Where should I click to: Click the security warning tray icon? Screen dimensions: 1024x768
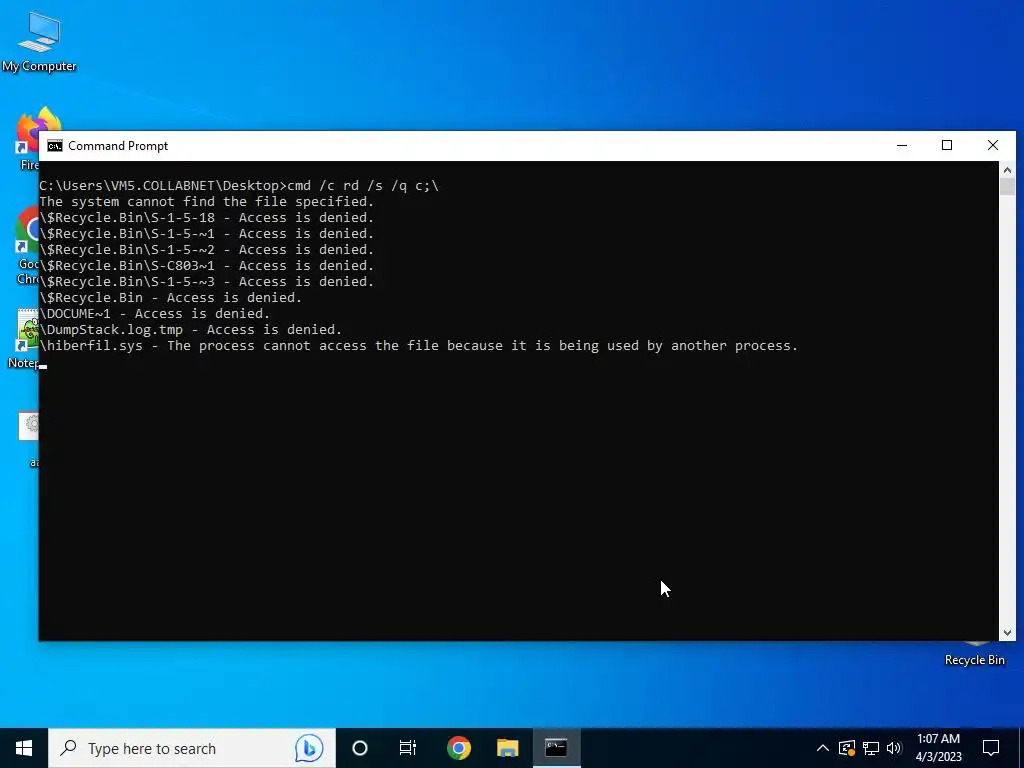point(847,748)
